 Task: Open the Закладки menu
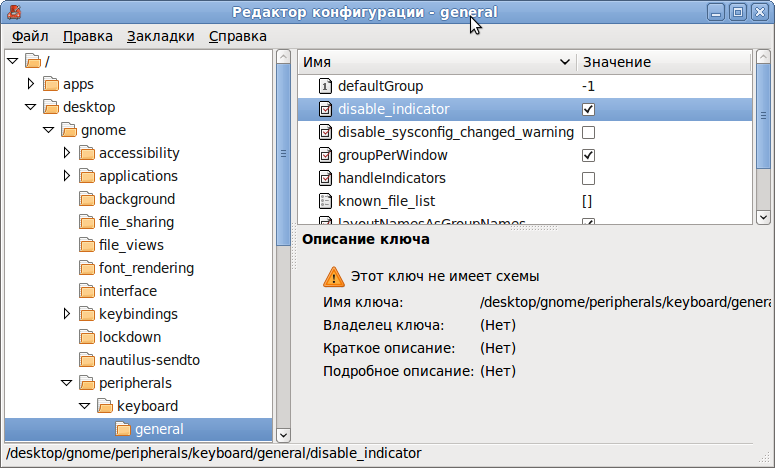click(161, 36)
